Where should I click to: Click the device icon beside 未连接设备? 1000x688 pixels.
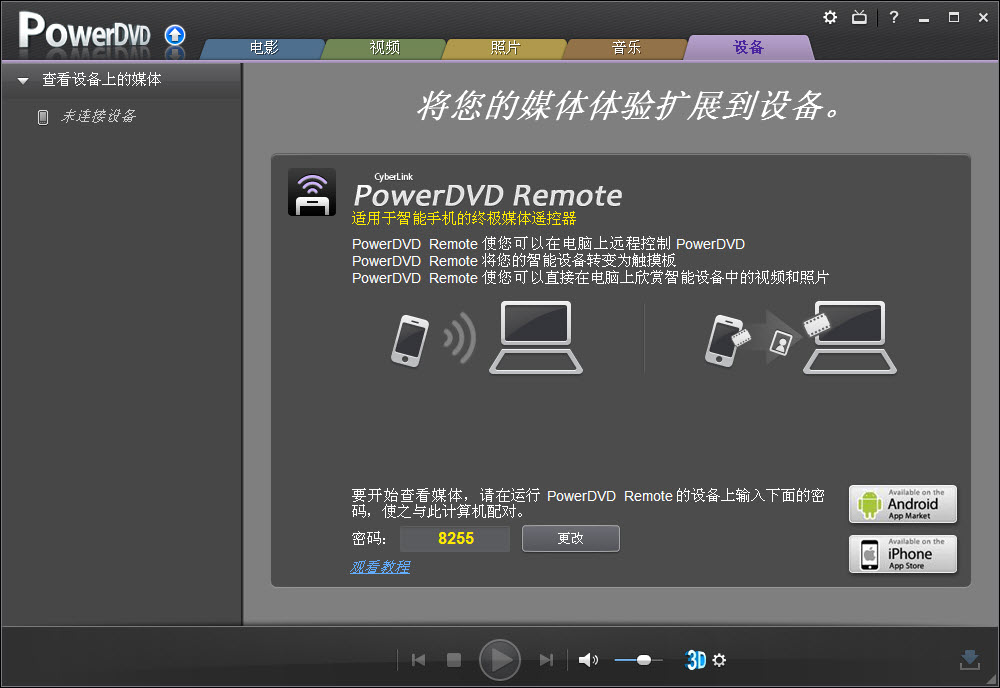(x=43, y=117)
